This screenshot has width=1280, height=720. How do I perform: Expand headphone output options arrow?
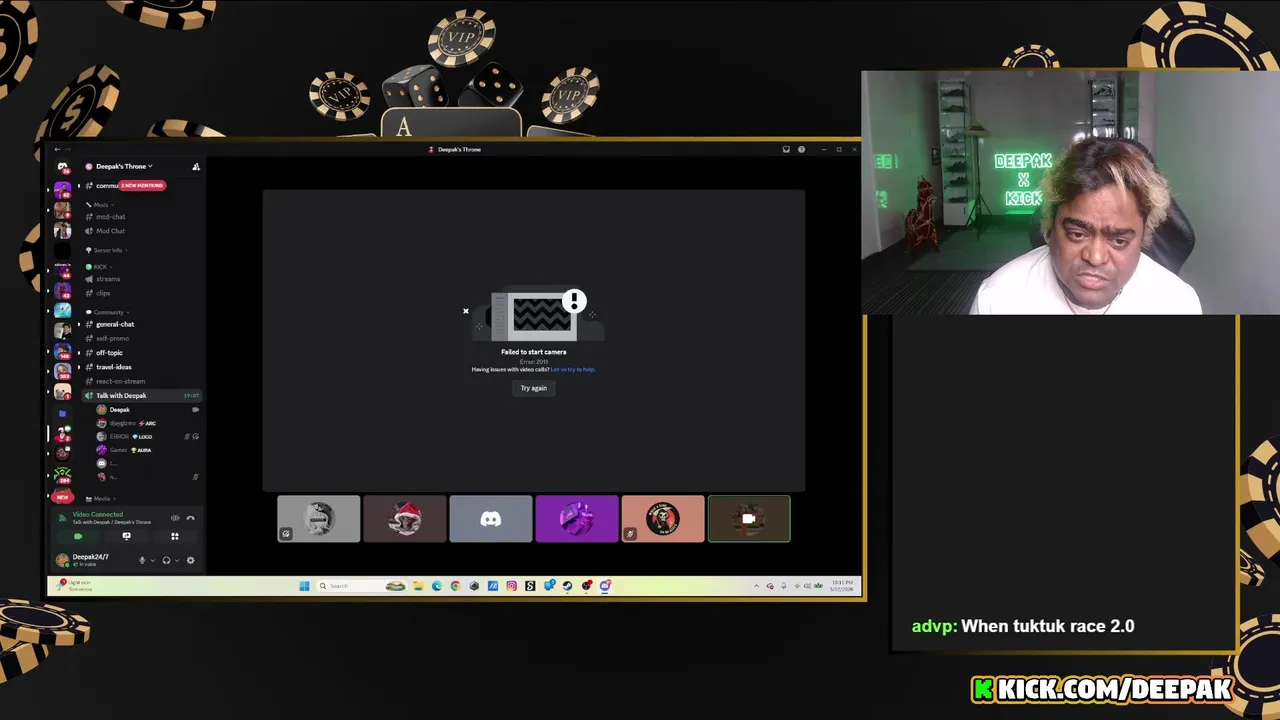[176, 560]
